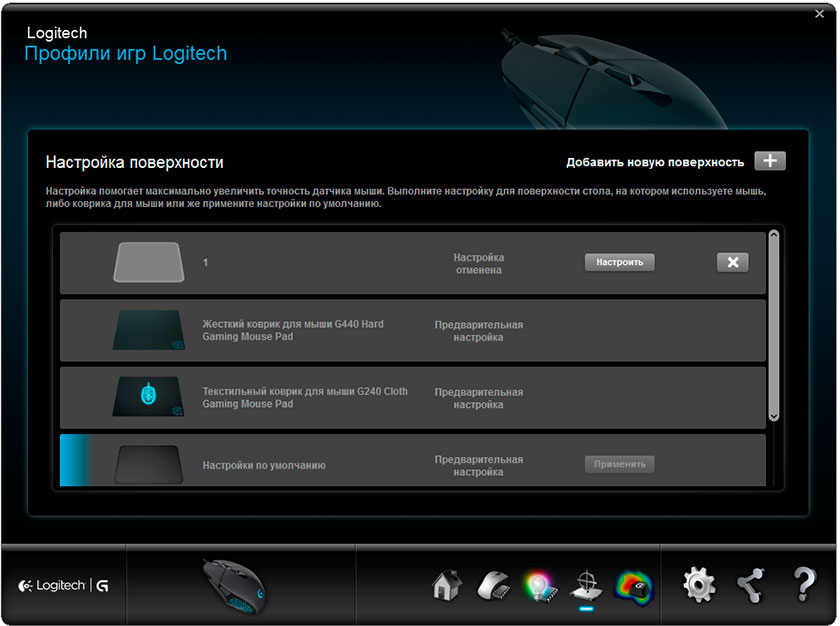
Task: Click the 'Профили игр Logitech' title
Action: (126, 54)
